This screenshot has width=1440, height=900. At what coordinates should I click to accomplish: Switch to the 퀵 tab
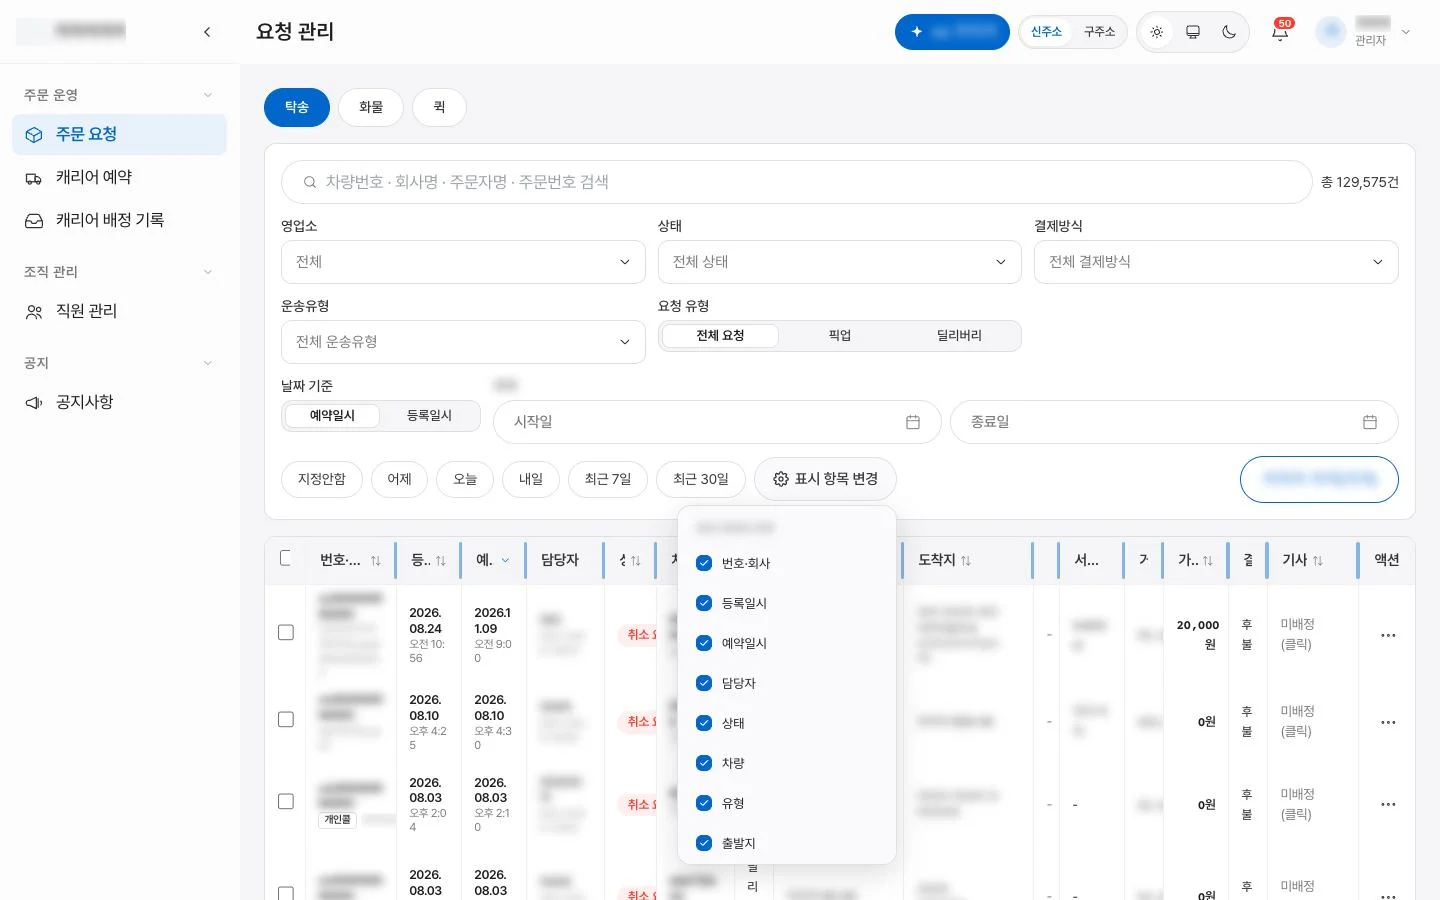click(x=439, y=107)
